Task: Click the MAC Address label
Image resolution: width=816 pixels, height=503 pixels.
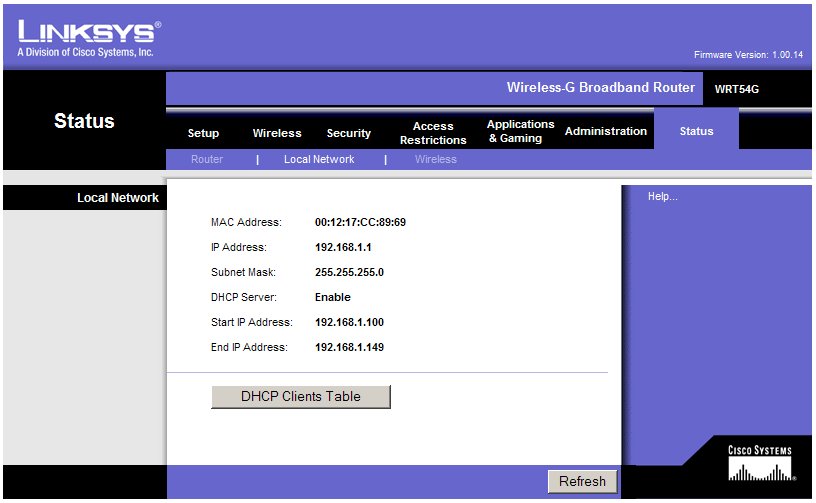Action: tap(246, 222)
